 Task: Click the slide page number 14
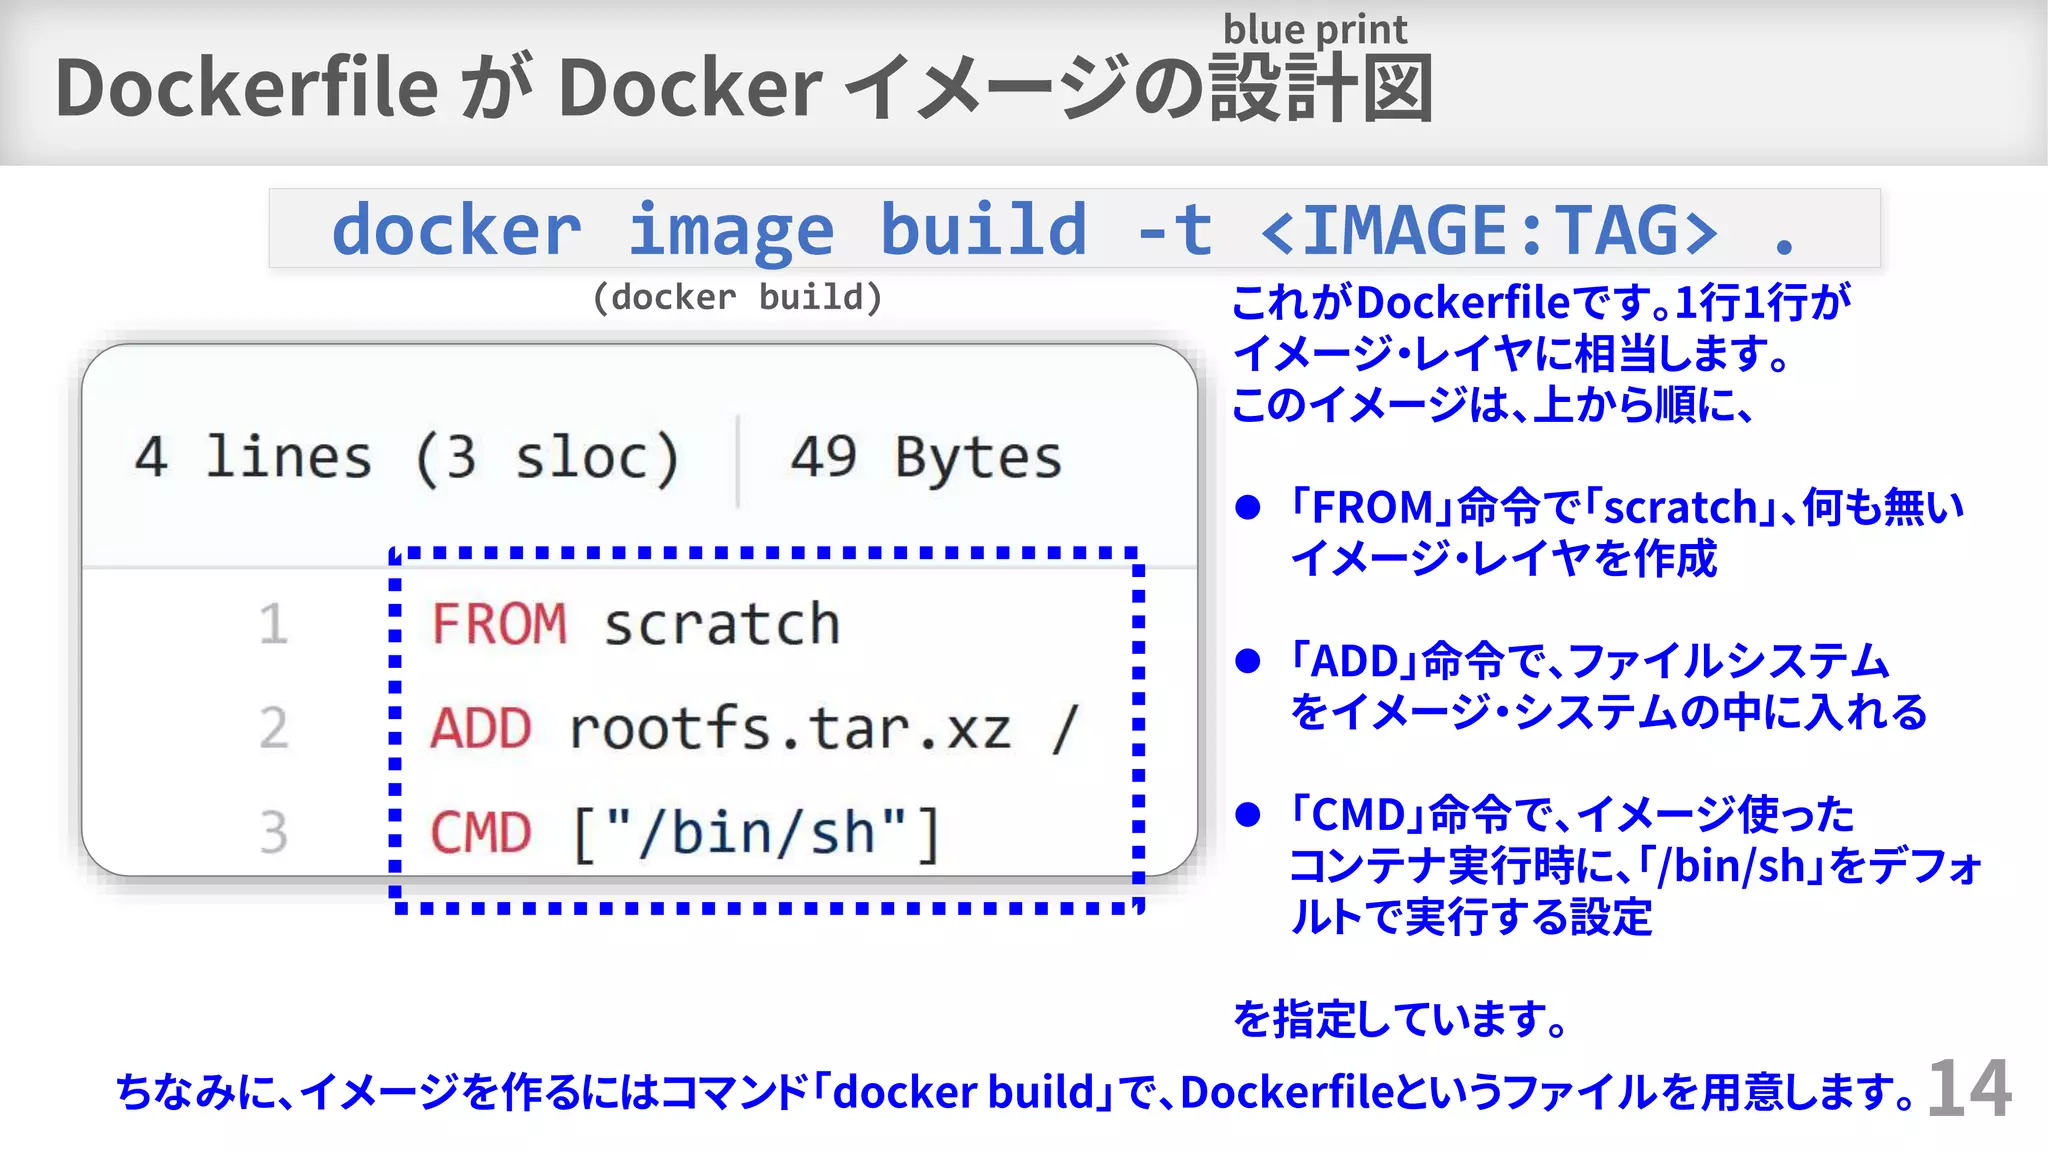click(1969, 1088)
